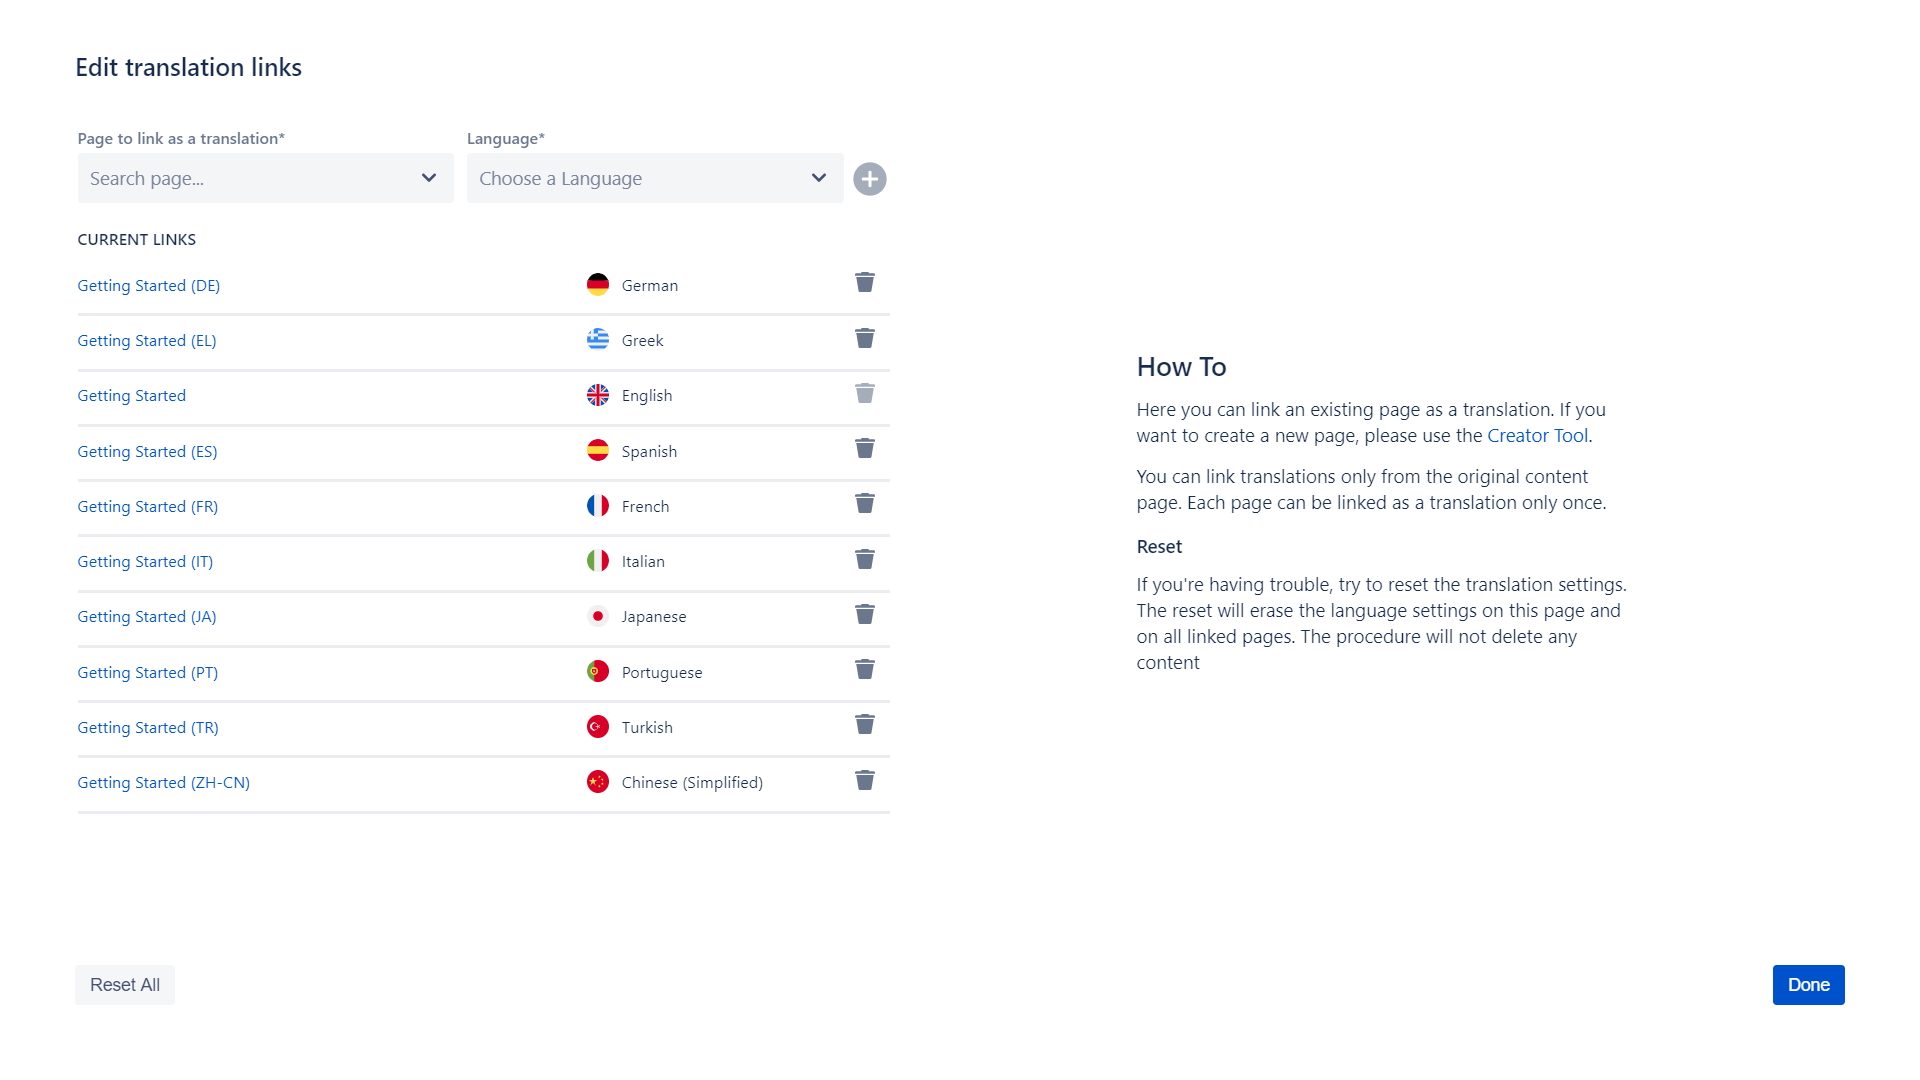Click trash icon for Japanese row

click(x=865, y=615)
